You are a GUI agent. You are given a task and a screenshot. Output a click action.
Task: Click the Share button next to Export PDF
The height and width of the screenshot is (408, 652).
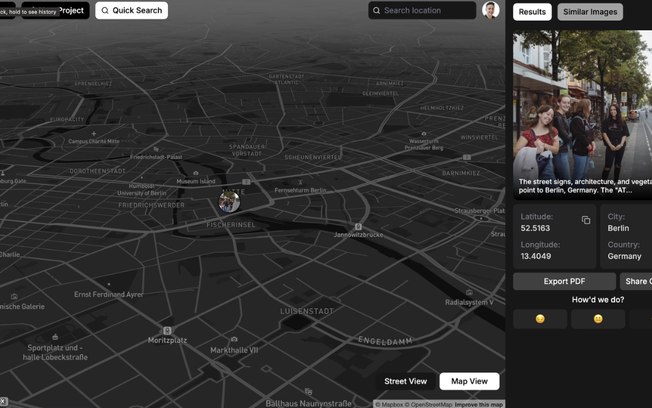(636, 281)
